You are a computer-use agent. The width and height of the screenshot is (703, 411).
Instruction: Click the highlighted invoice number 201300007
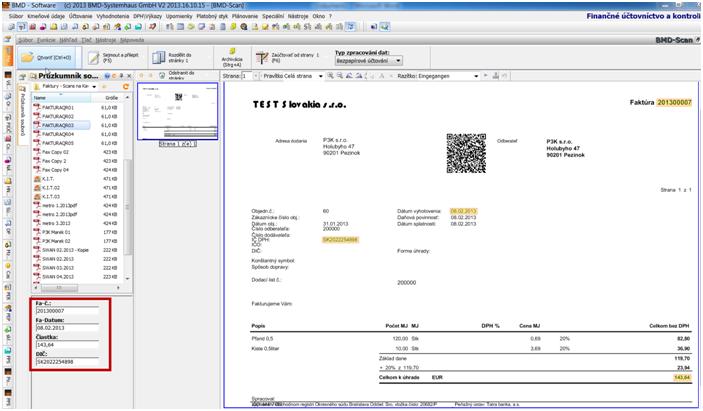point(674,103)
